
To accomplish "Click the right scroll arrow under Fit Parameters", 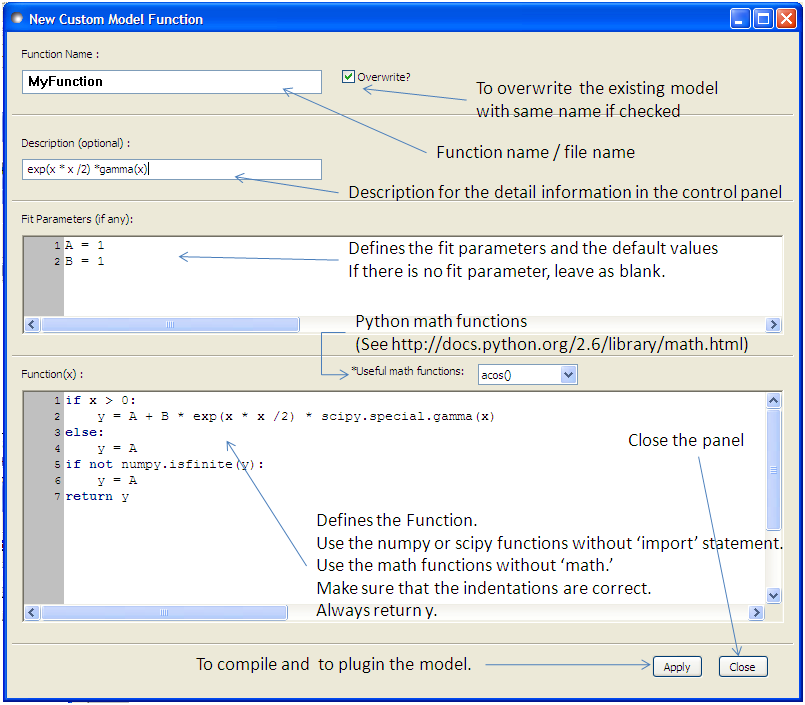I will coord(772,324).
